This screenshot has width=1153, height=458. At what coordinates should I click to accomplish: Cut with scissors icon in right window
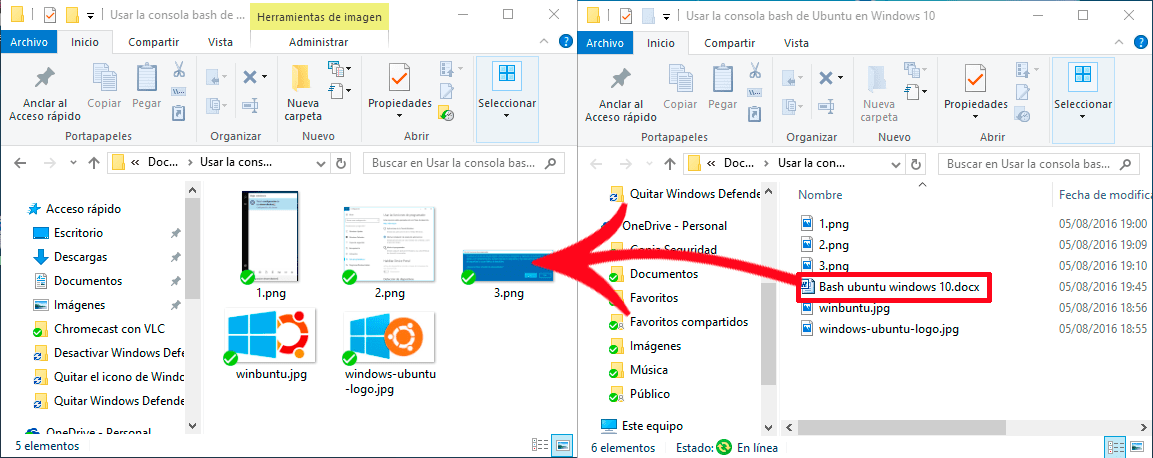pyautogui.click(x=755, y=70)
